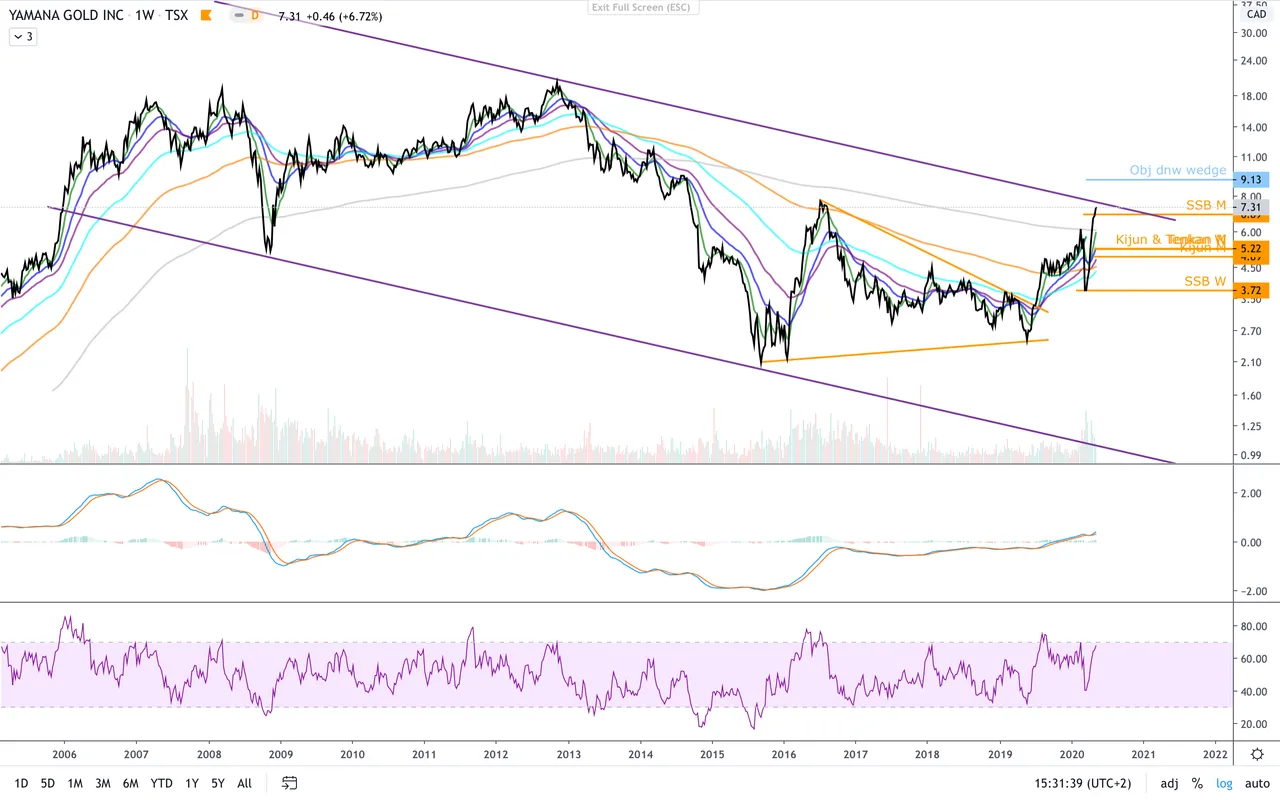
Task: Expand the collapsed indicators legend showing 3
Action: click(22, 37)
